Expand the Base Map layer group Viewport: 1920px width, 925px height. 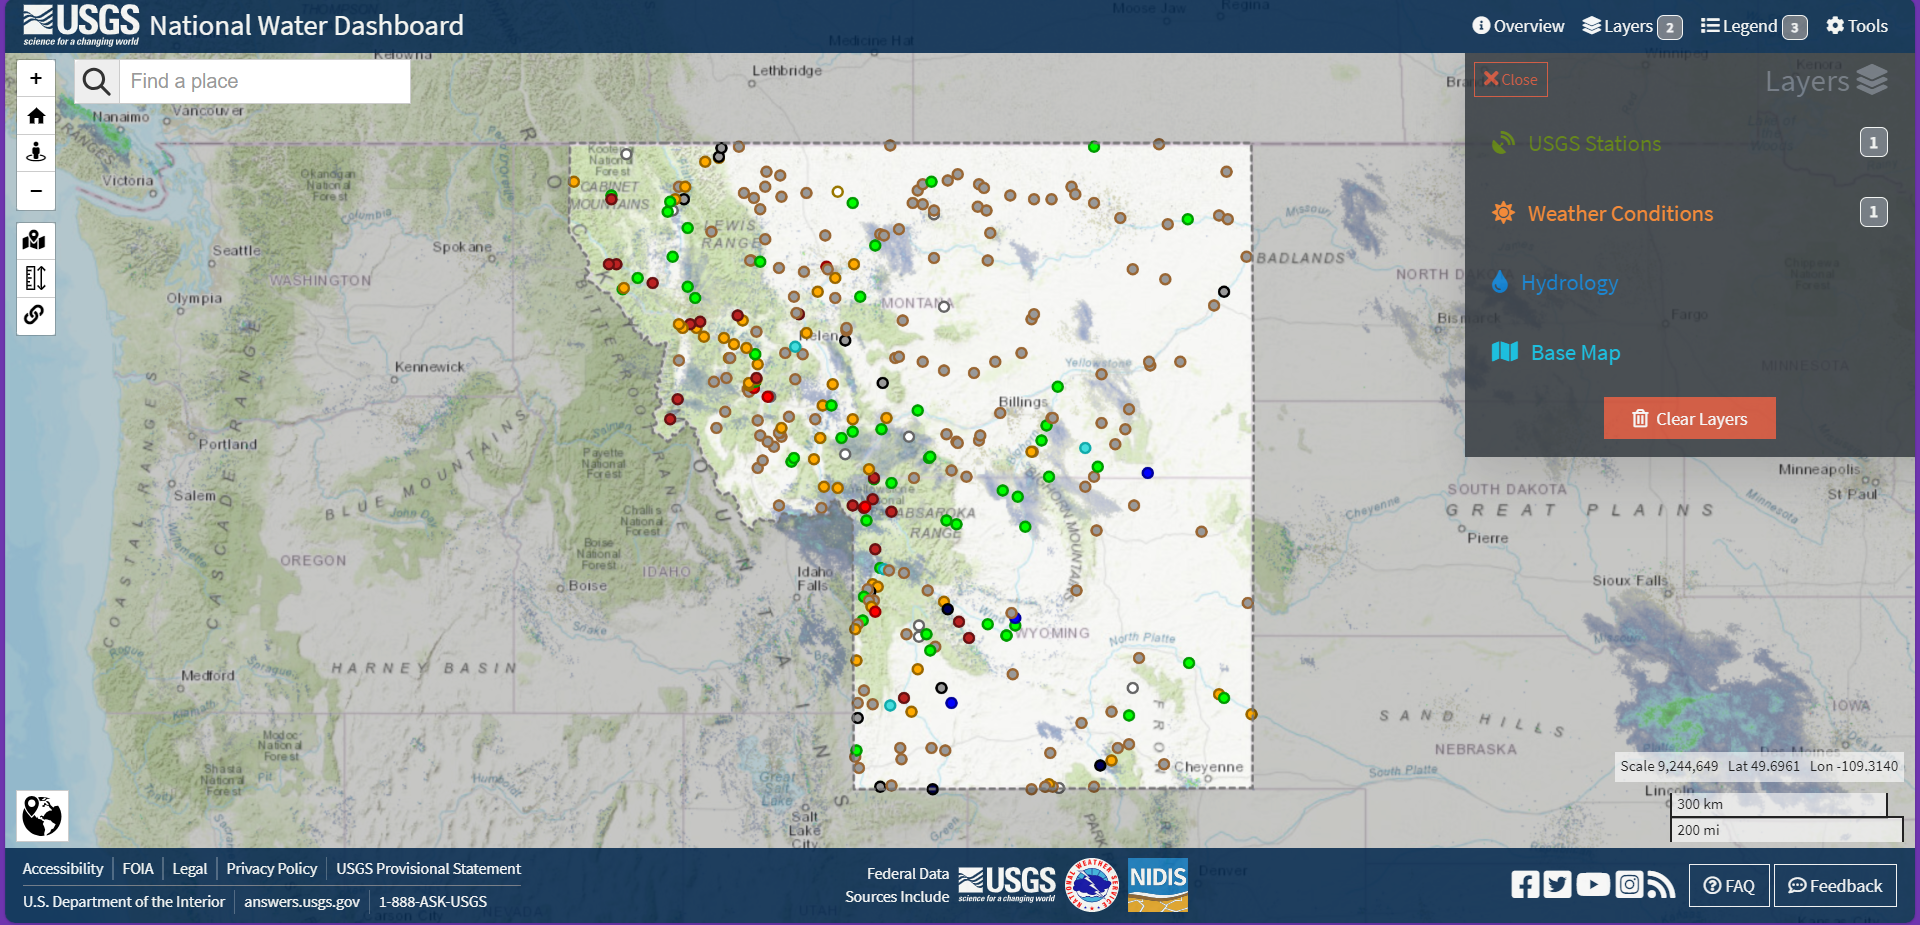1575,353
